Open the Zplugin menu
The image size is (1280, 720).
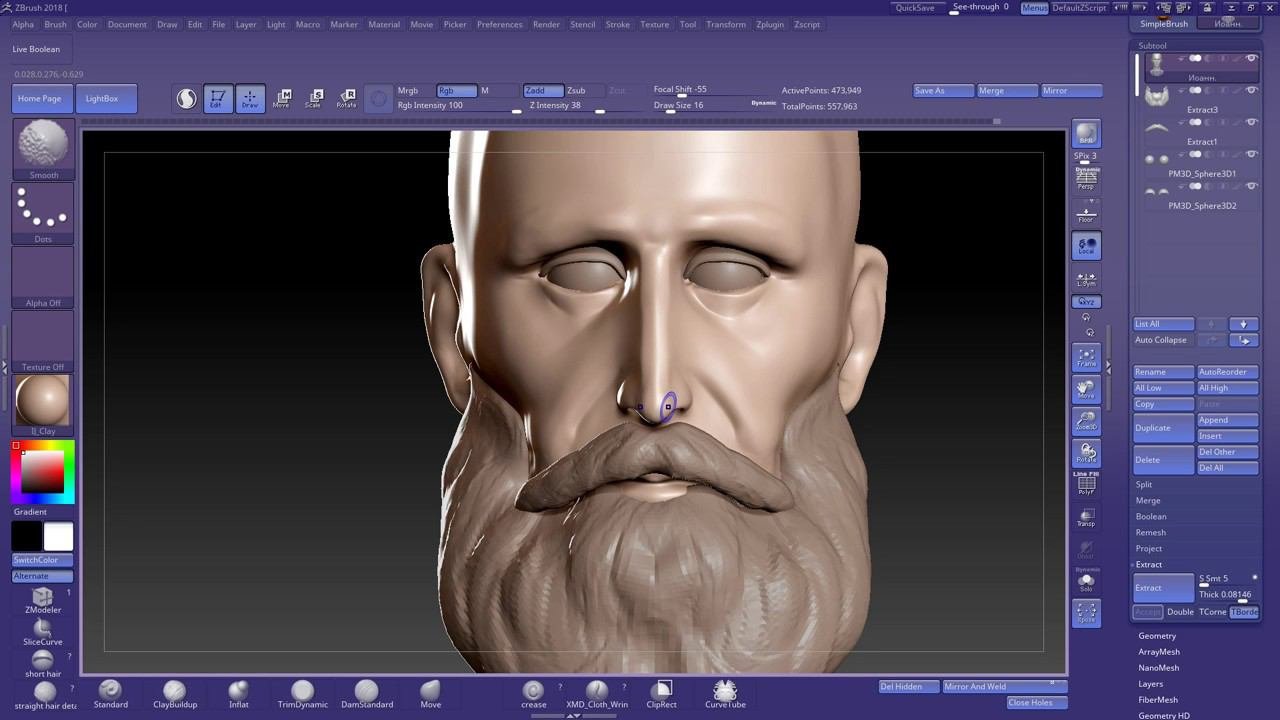770,24
